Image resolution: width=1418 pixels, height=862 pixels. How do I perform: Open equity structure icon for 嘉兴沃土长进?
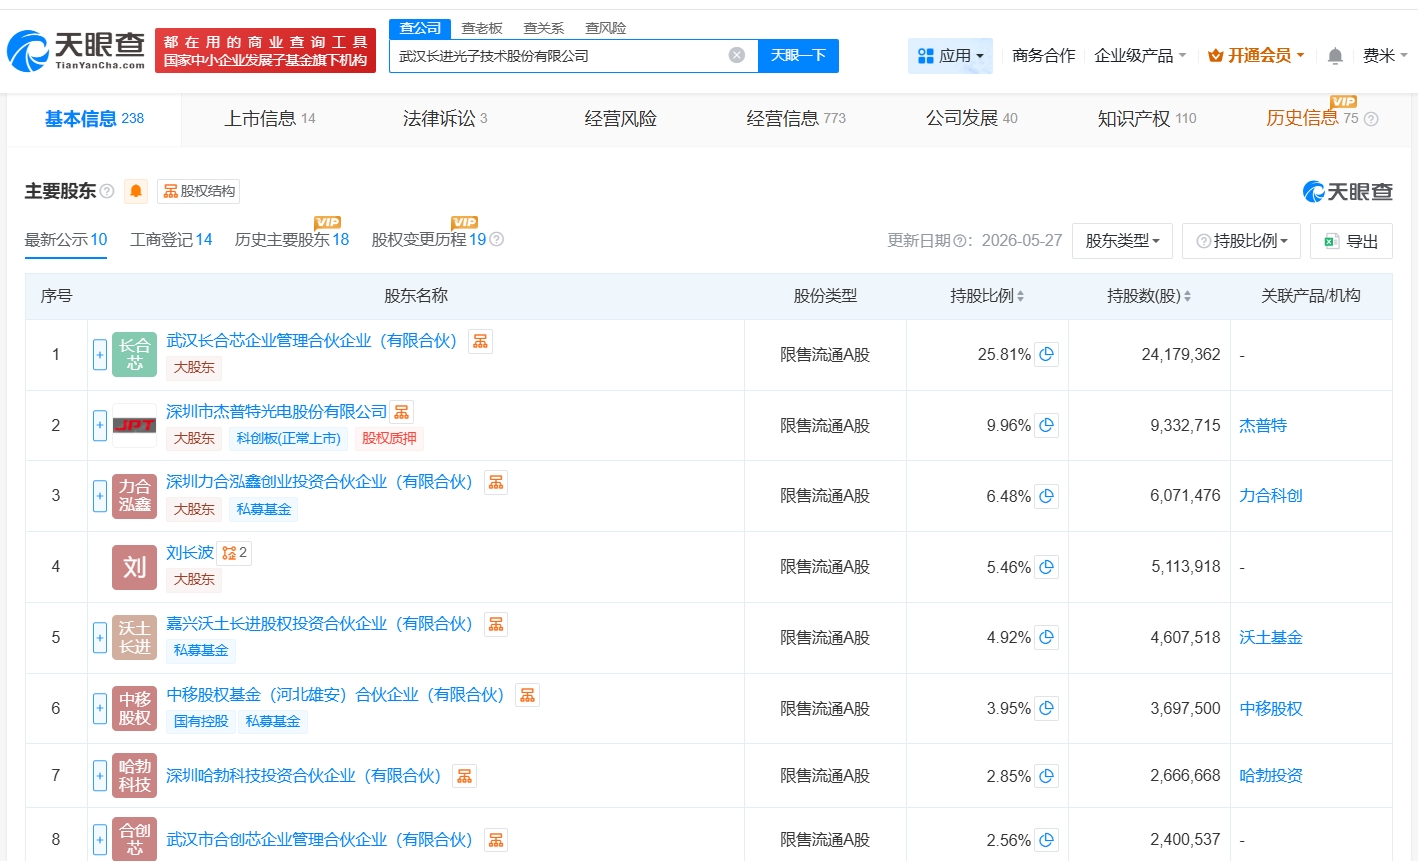pos(496,625)
